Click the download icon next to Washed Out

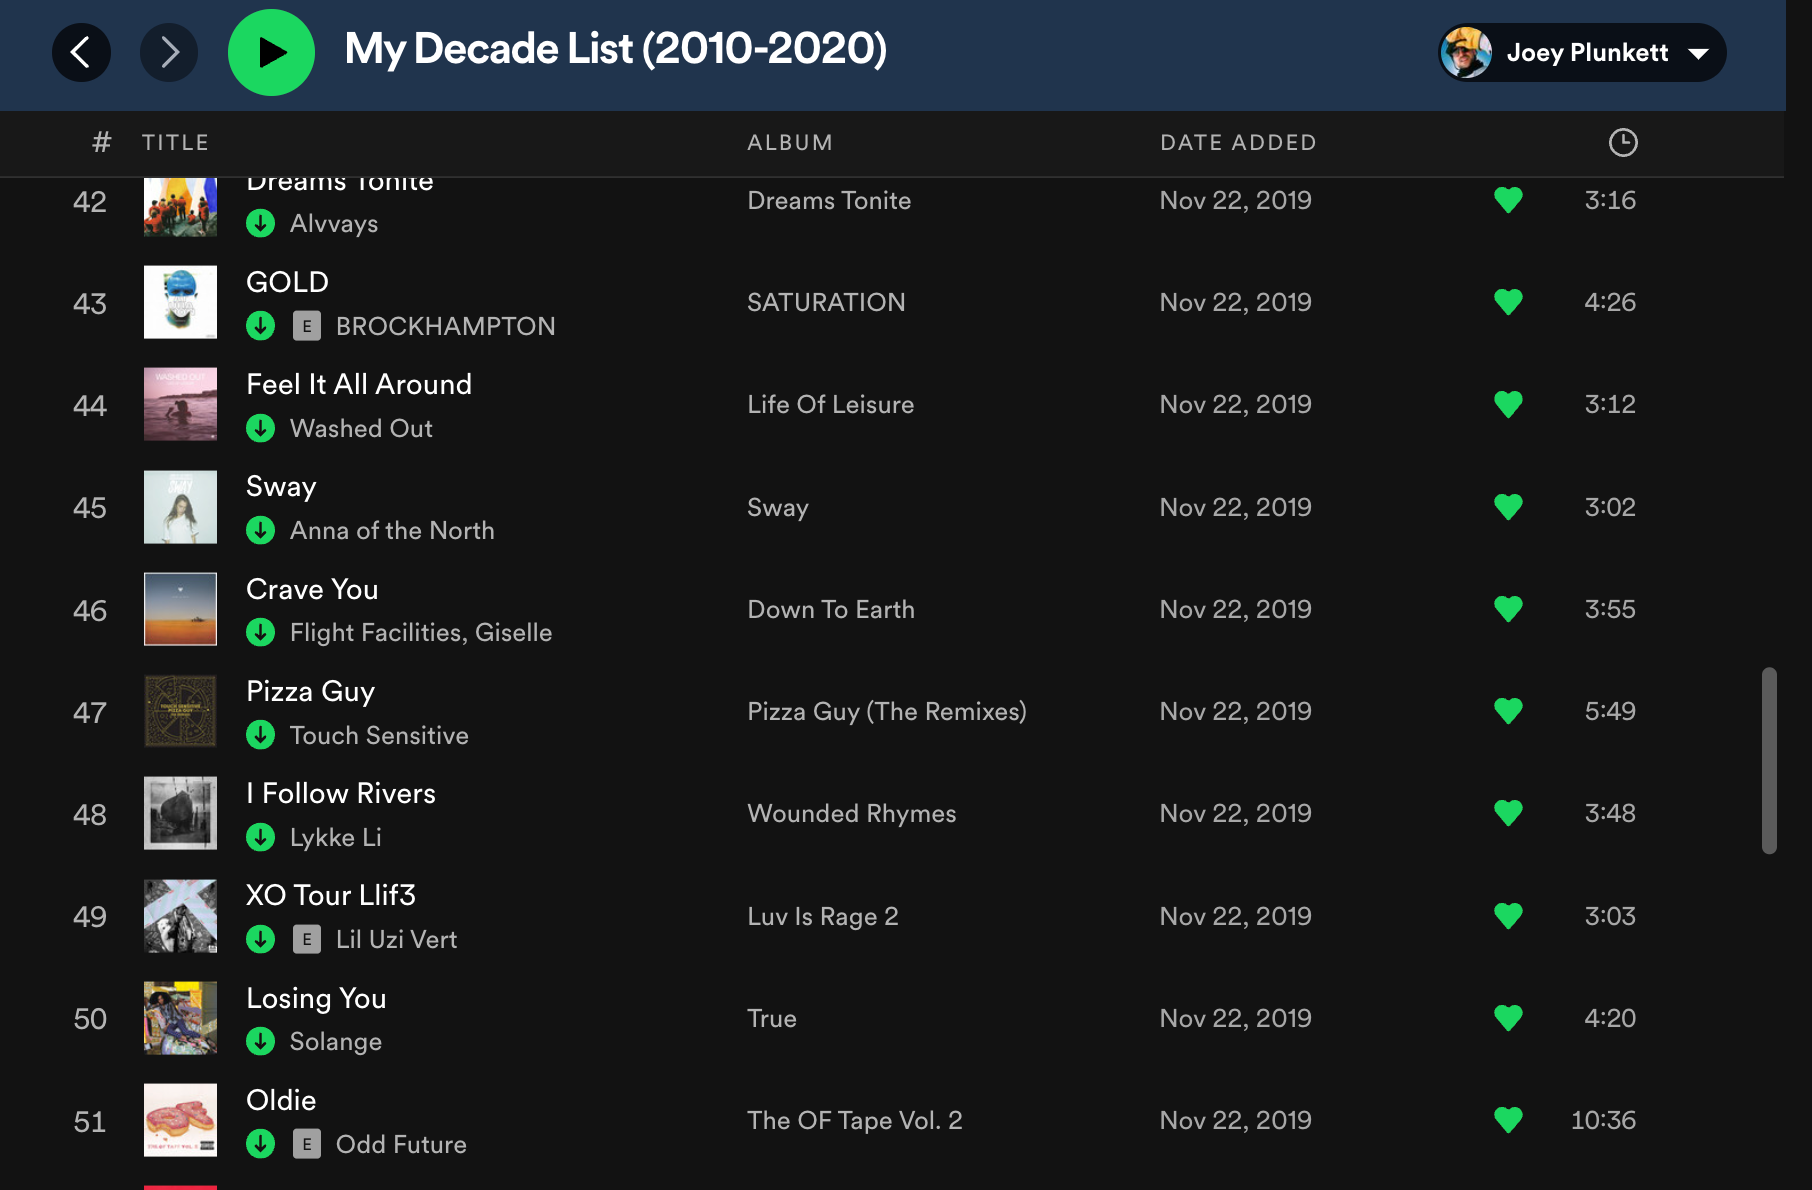pyautogui.click(x=261, y=428)
